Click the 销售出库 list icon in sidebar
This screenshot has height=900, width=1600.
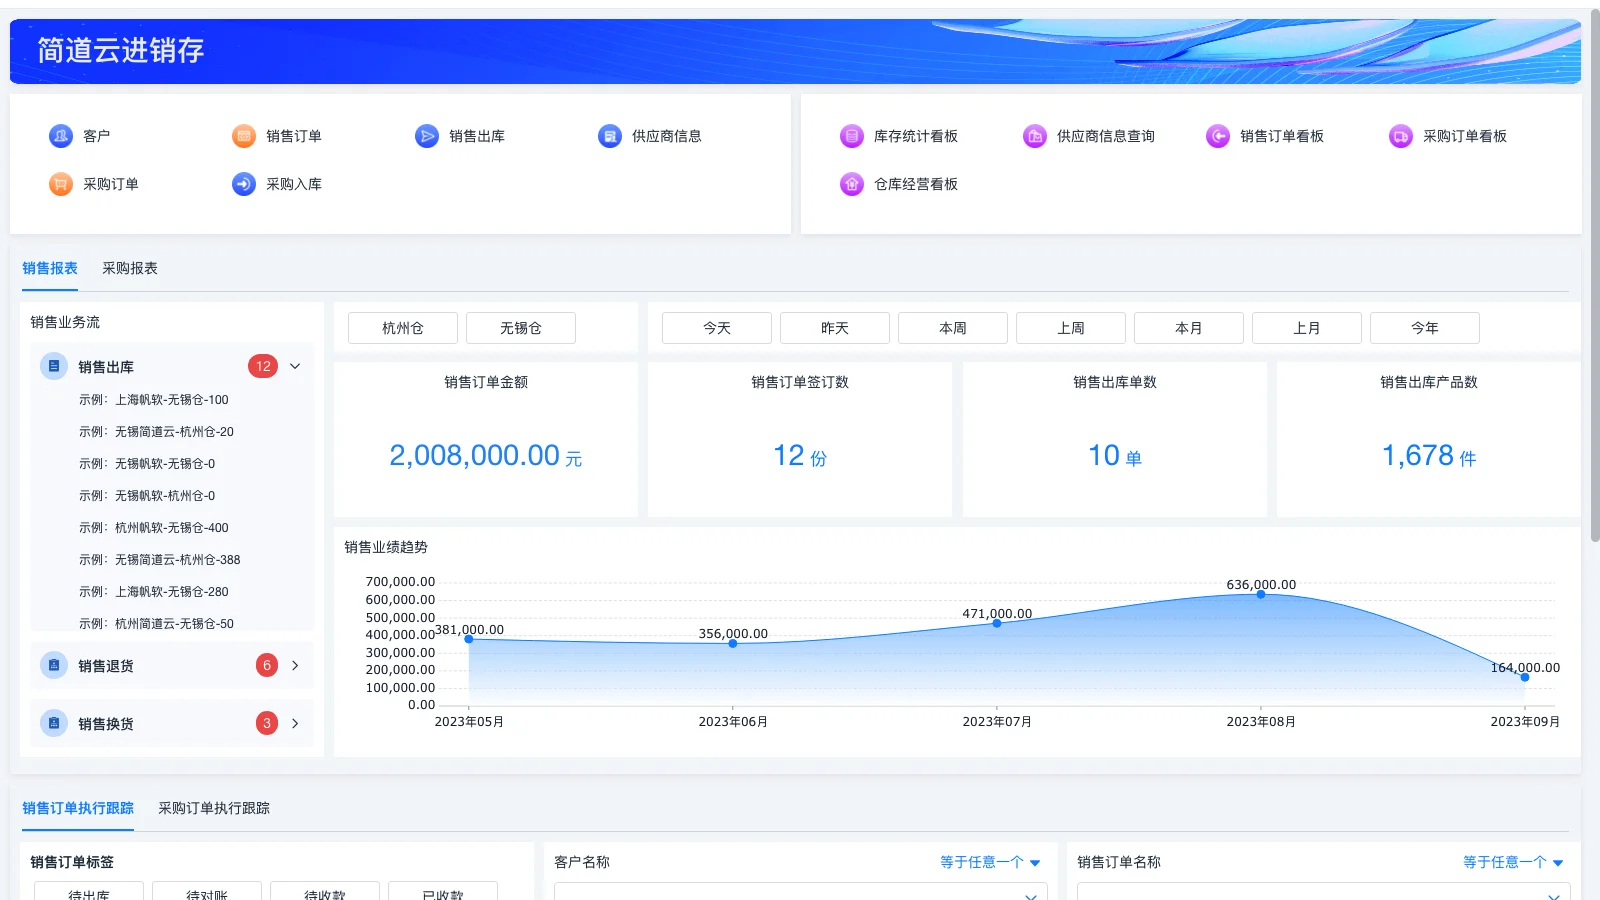[54, 366]
